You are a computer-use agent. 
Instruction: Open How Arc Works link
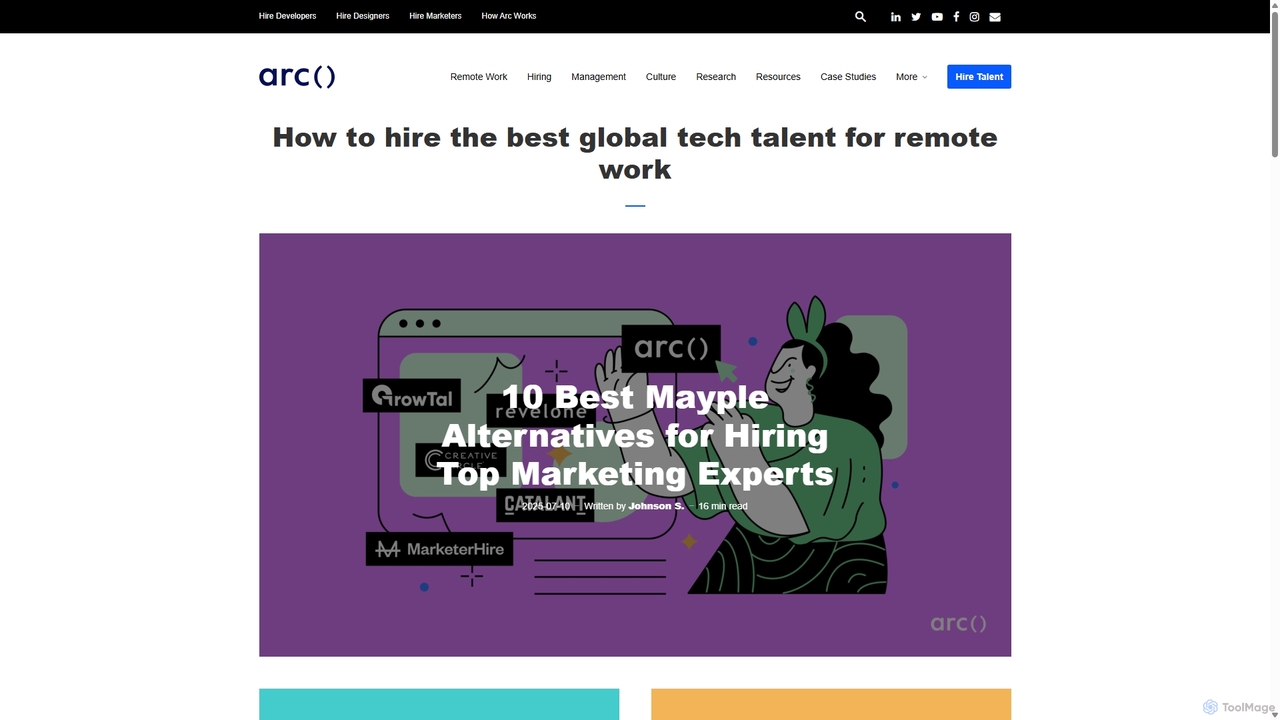pyautogui.click(x=508, y=16)
